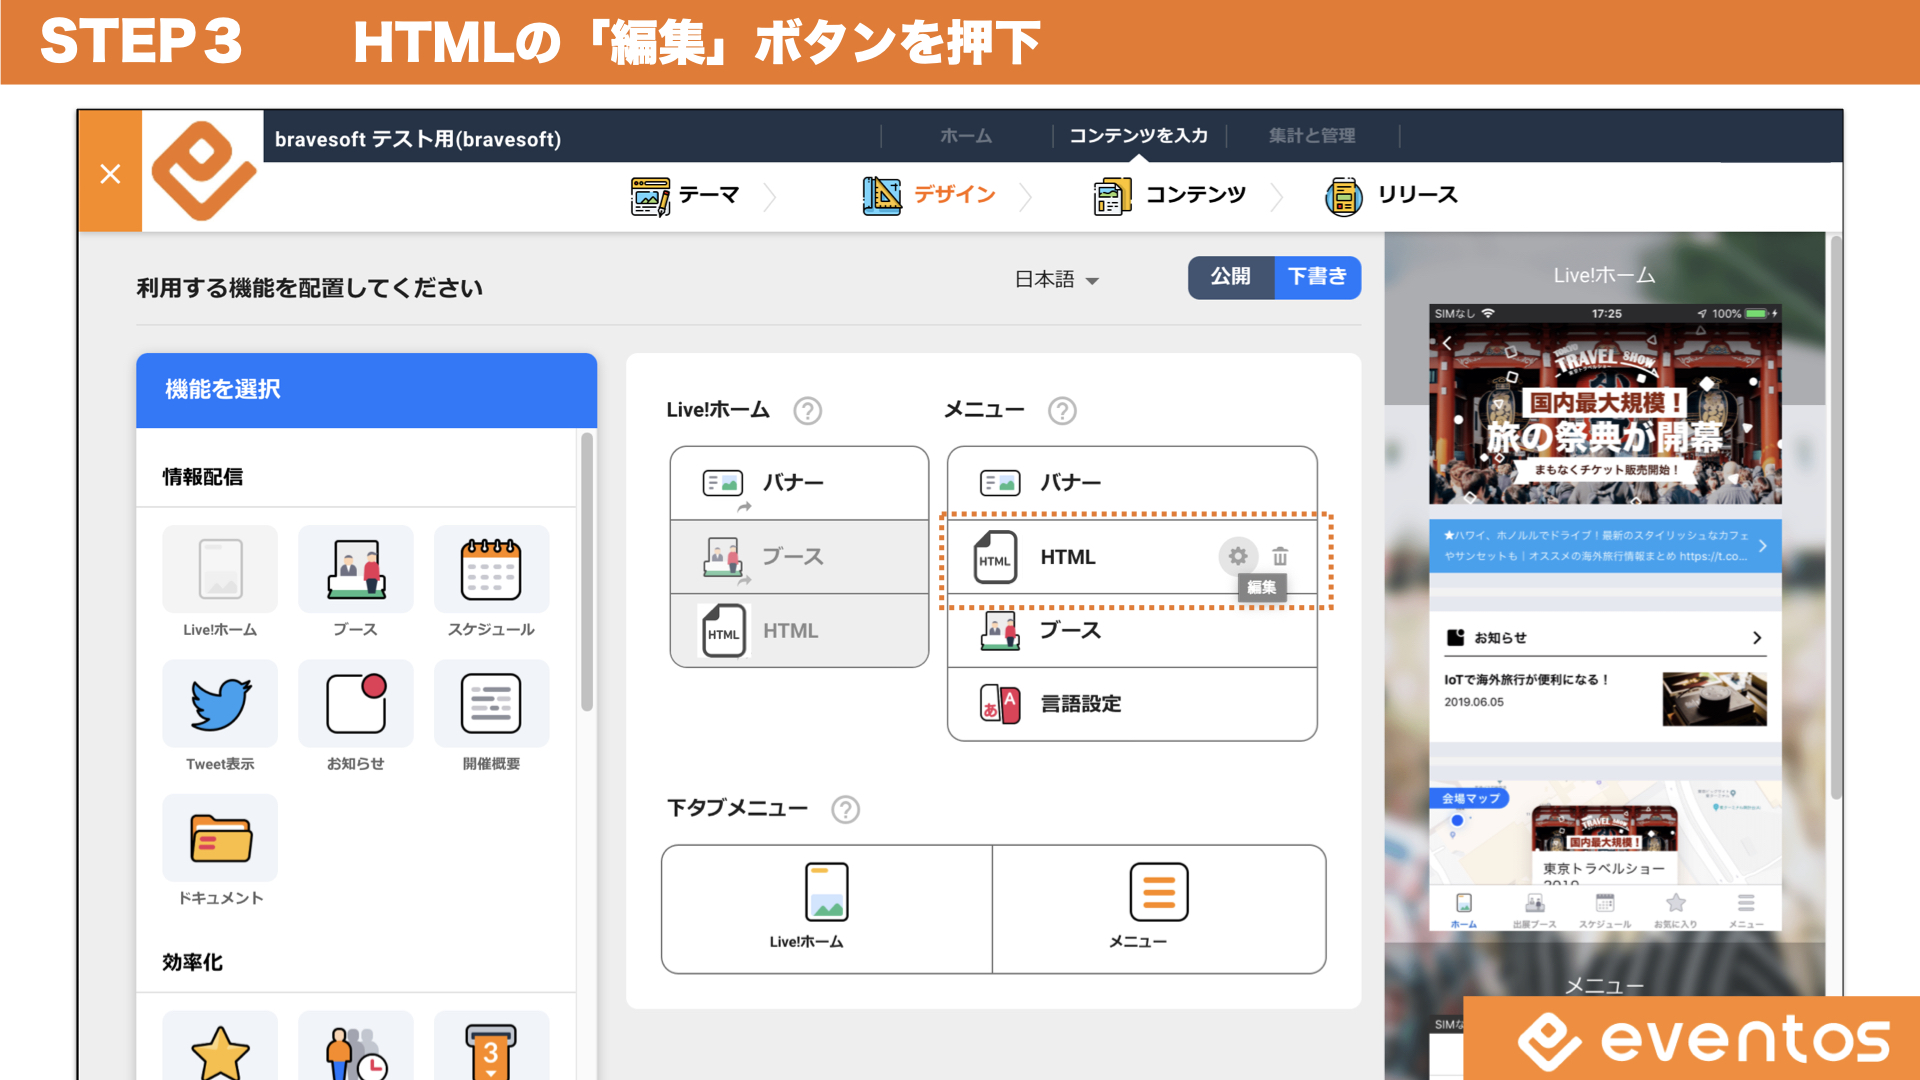Open コンテンツを入力 top navigation tab
The image size is (1920, 1080).
coord(1138,136)
